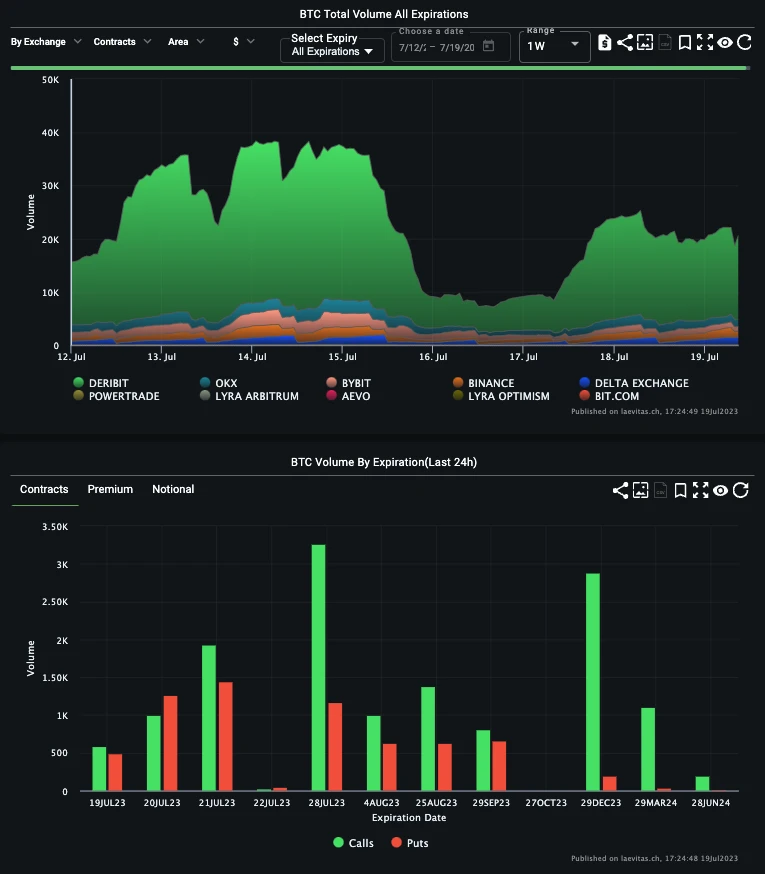Open the Range 1W dropdown
The height and width of the screenshot is (874, 765).
pyautogui.click(x=554, y=46)
